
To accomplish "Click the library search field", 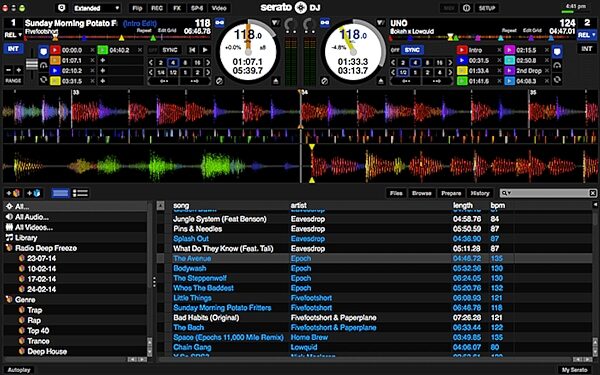I will [549, 193].
